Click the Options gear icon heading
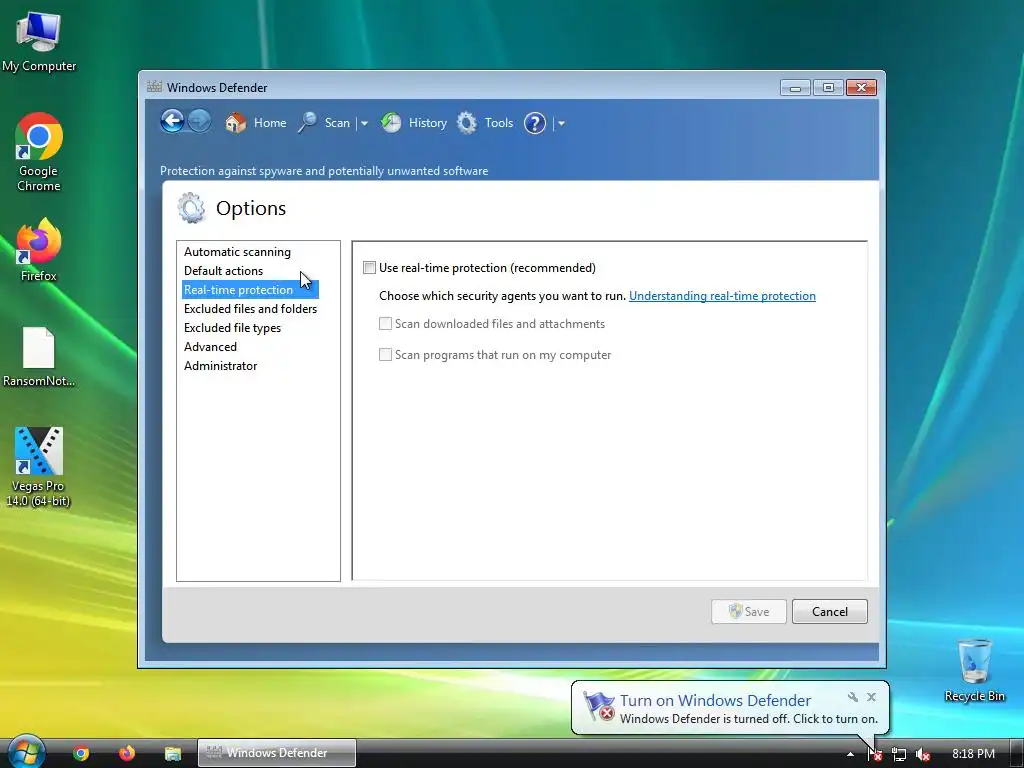The width and height of the screenshot is (1024, 768). (191, 208)
